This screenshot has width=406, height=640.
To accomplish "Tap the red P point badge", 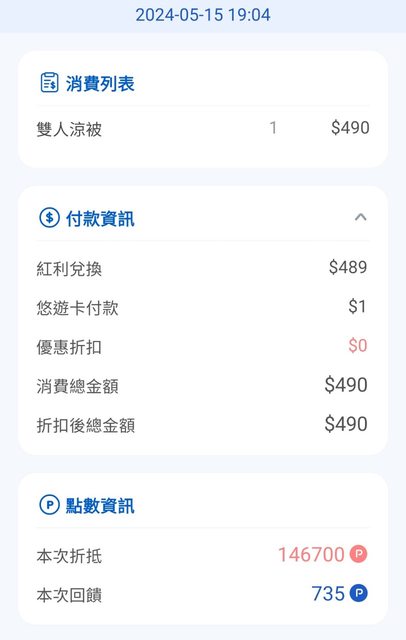I will coord(359,554).
